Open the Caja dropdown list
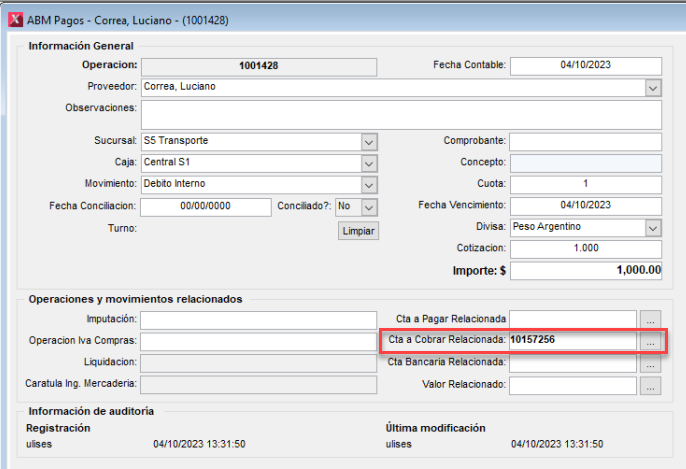 point(369,163)
